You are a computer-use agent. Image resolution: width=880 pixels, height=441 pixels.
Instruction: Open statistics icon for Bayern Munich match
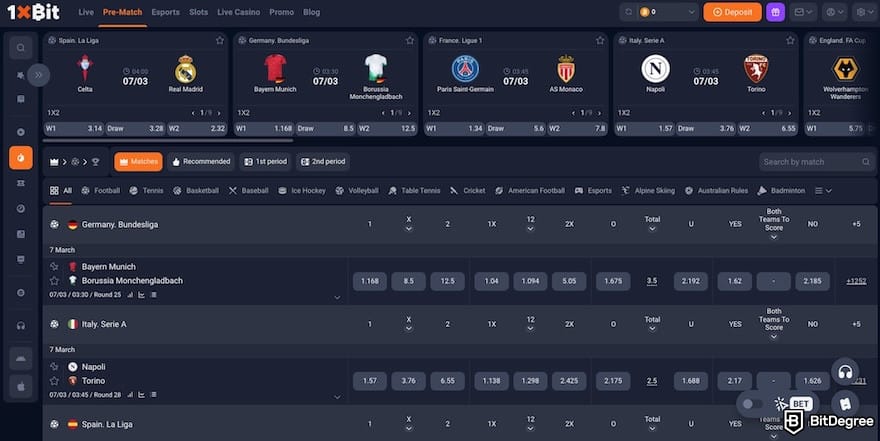coord(131,295)
